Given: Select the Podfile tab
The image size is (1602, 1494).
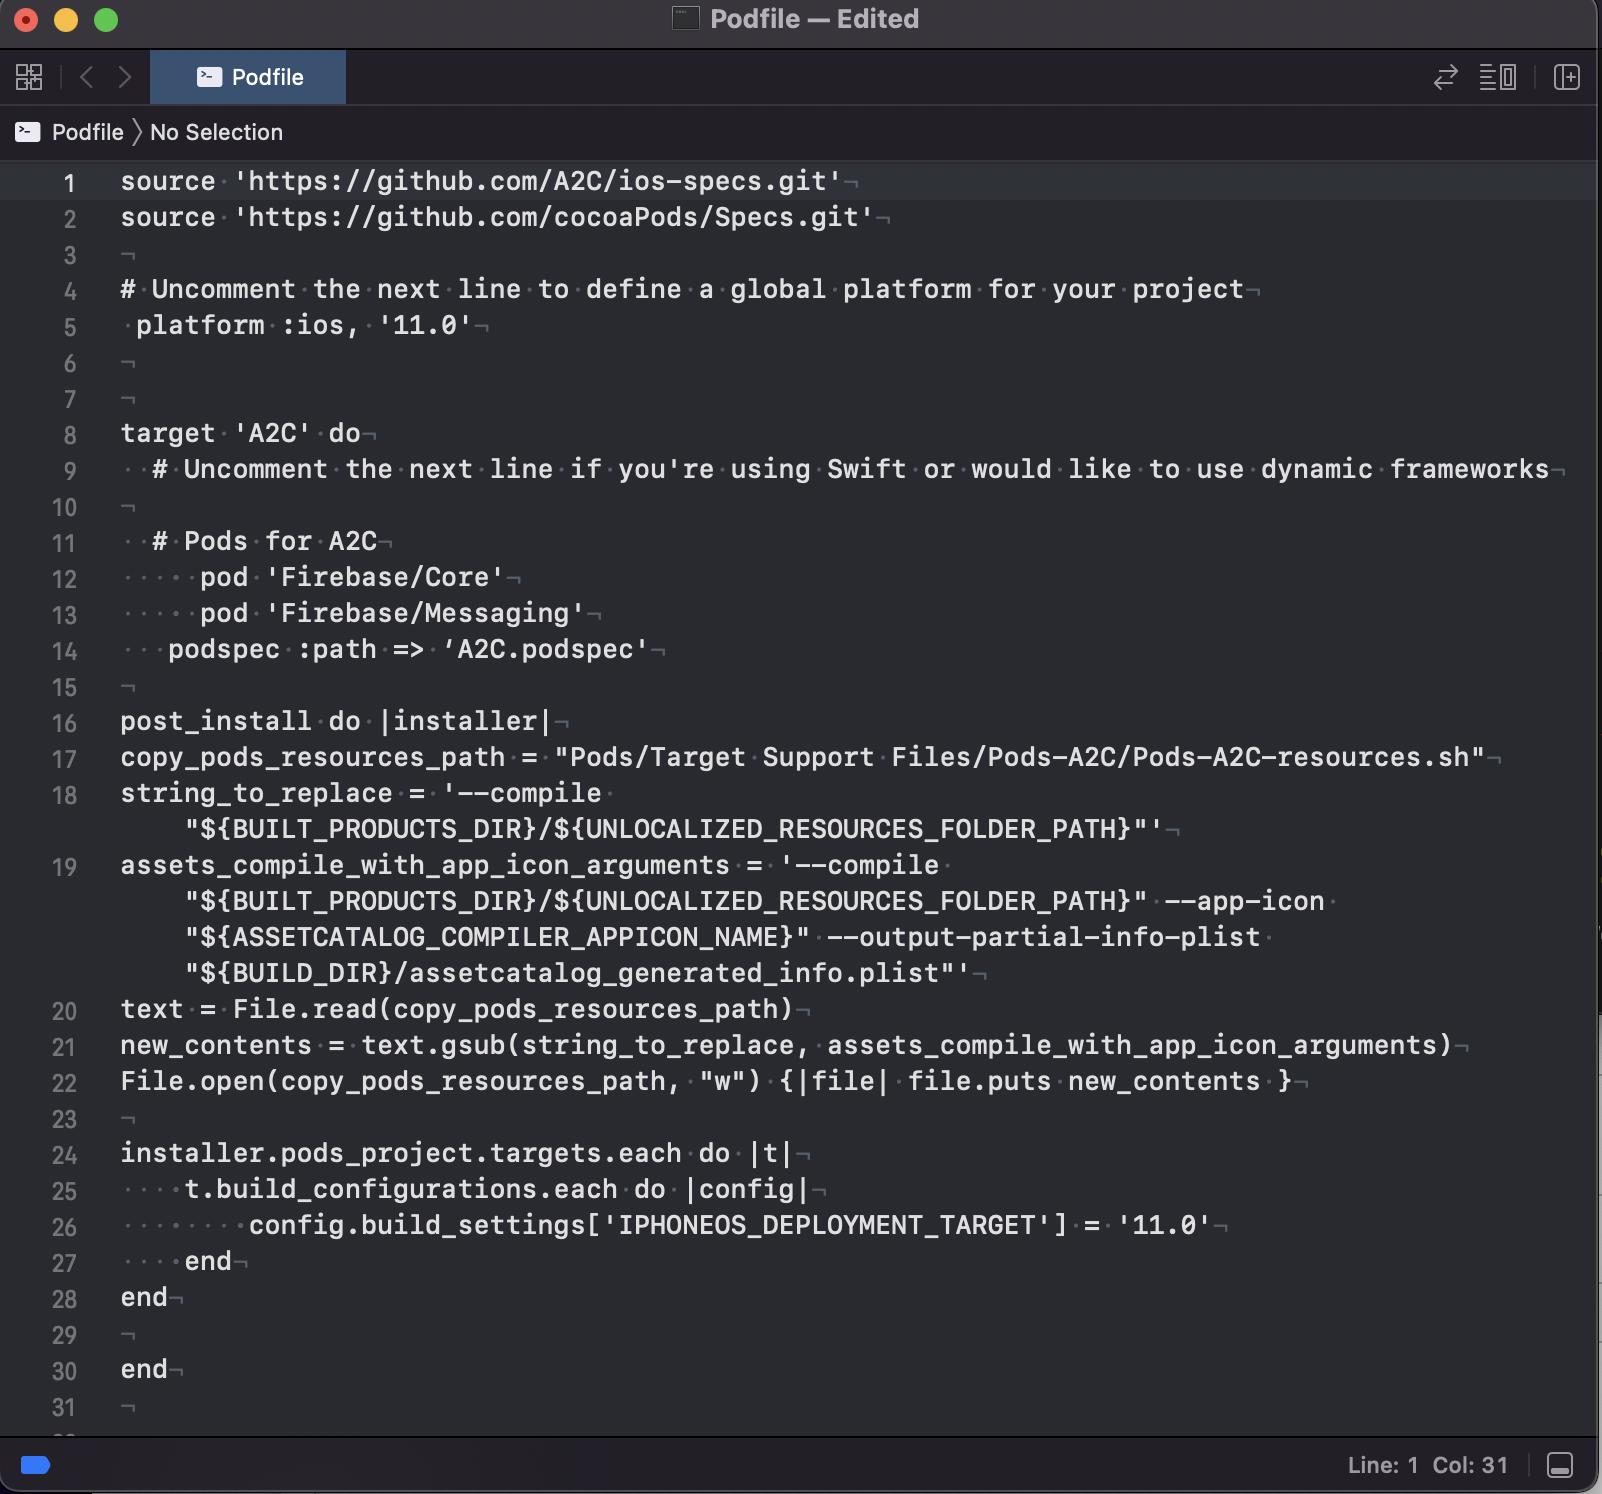Looking at the screenshot, I should [x=248, y=77].
